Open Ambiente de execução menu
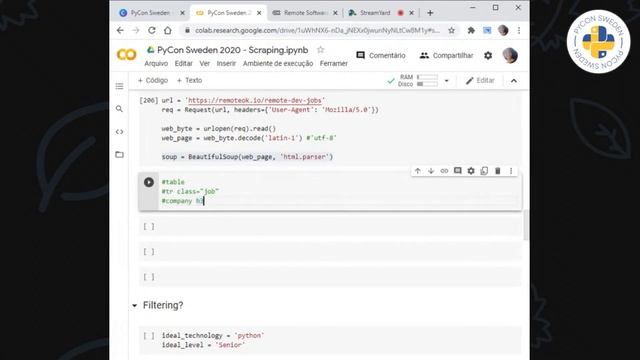640x360 pixels. click(278, 64)
